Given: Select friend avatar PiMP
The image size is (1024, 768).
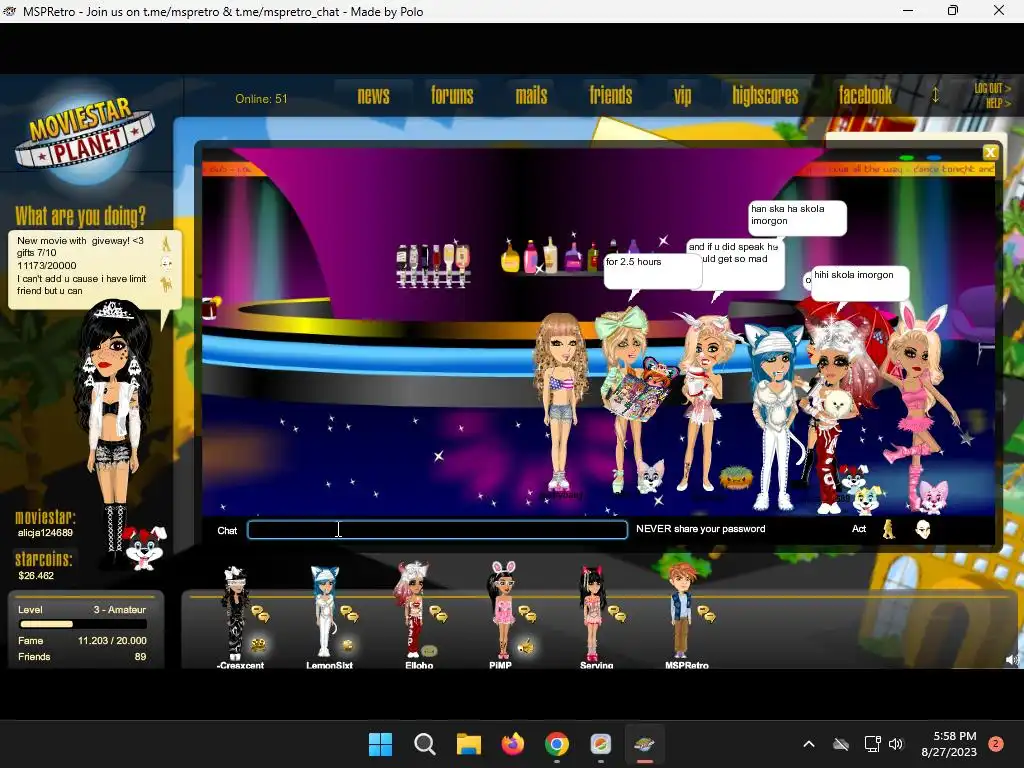Looking at the screenshot, I should click(502, 610).
